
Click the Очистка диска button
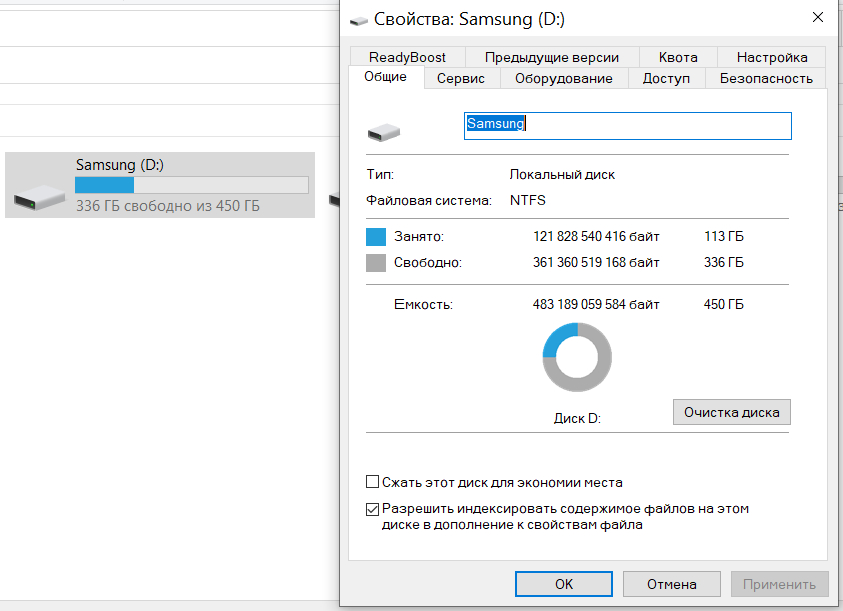click(732, 412)
